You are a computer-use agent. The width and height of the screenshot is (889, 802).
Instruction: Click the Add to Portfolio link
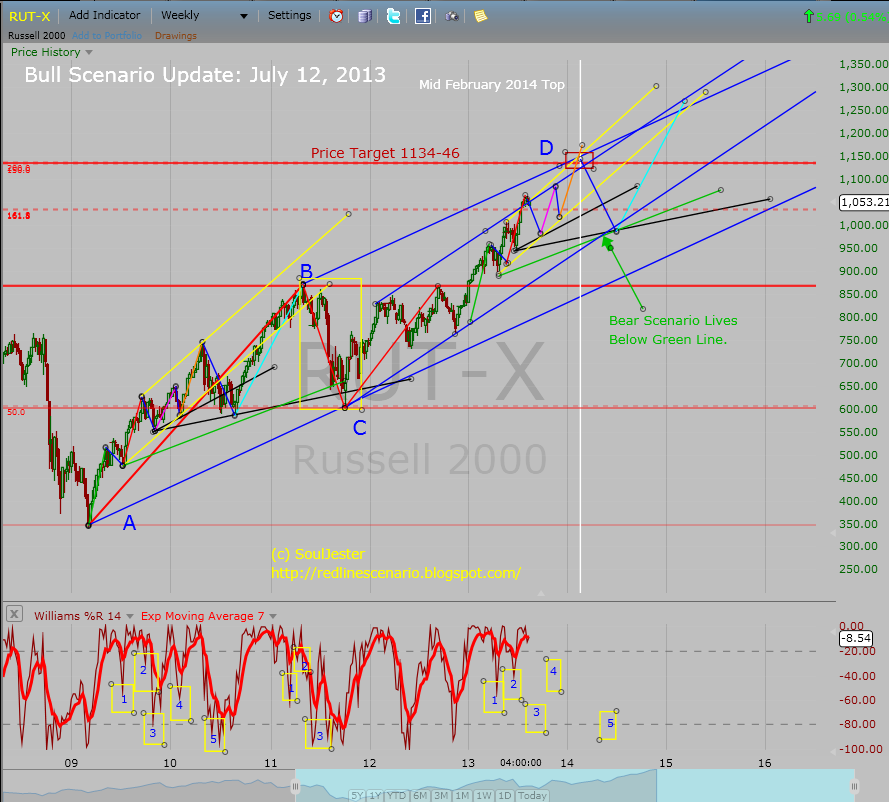click(x=107, y=36)
